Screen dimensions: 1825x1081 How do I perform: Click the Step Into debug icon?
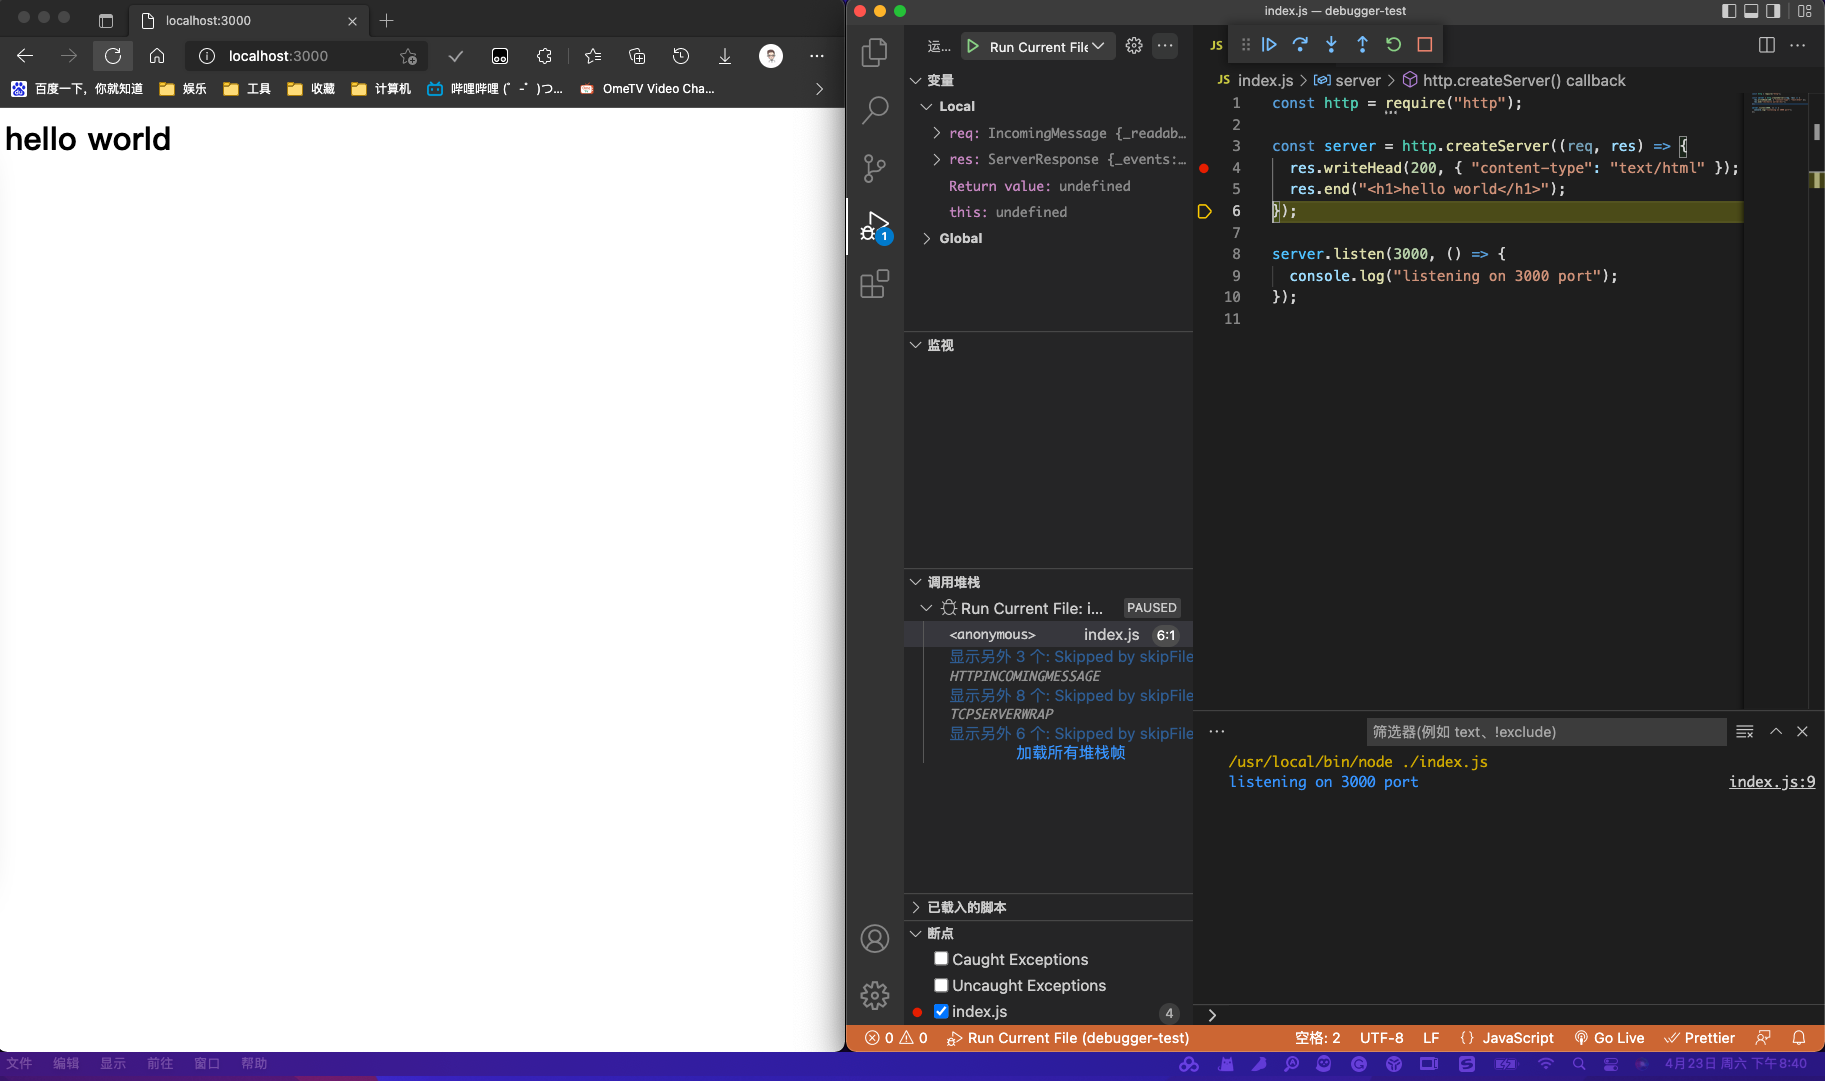click(x=1331, y=45)
